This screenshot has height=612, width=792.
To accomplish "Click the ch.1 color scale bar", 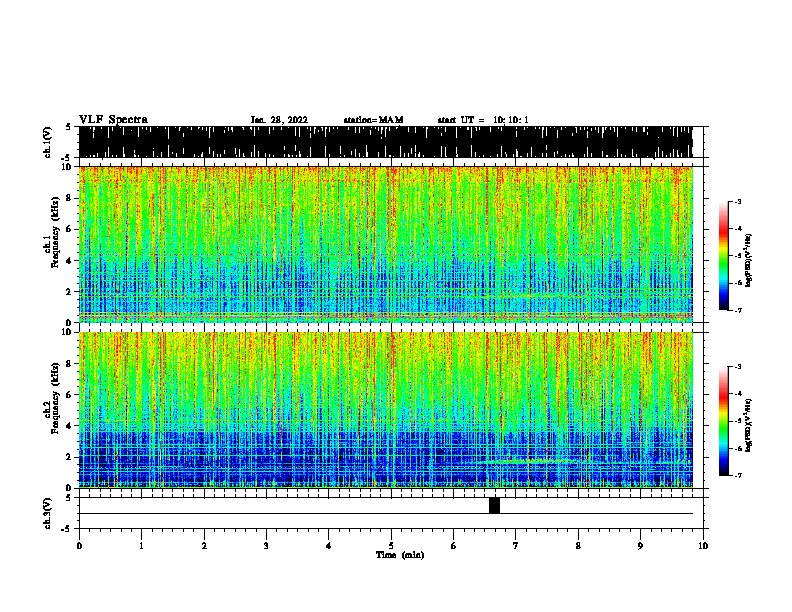I will 723,256.
